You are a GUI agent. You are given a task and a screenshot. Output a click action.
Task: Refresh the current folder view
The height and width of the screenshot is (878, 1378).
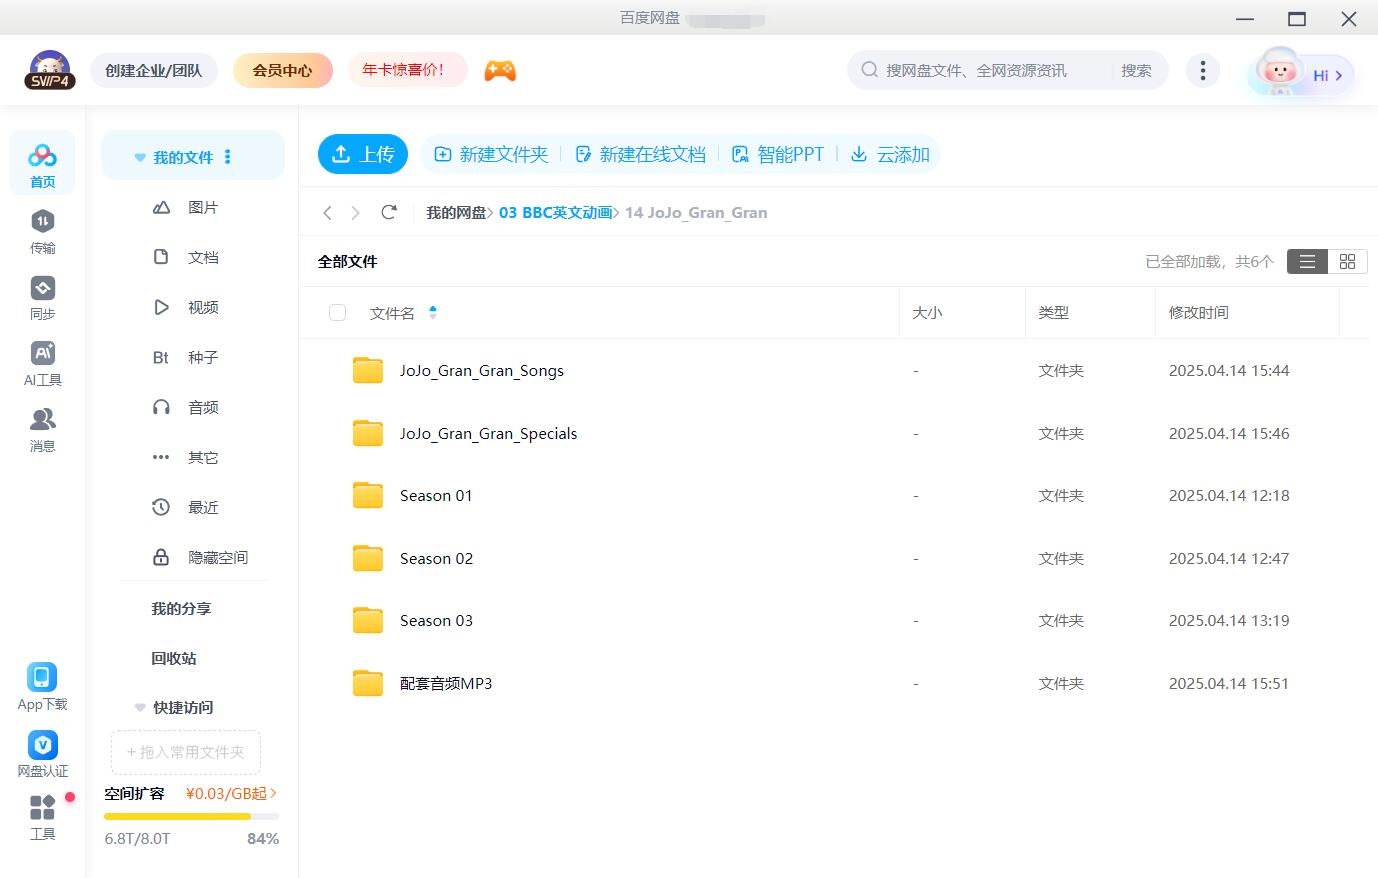389,212
